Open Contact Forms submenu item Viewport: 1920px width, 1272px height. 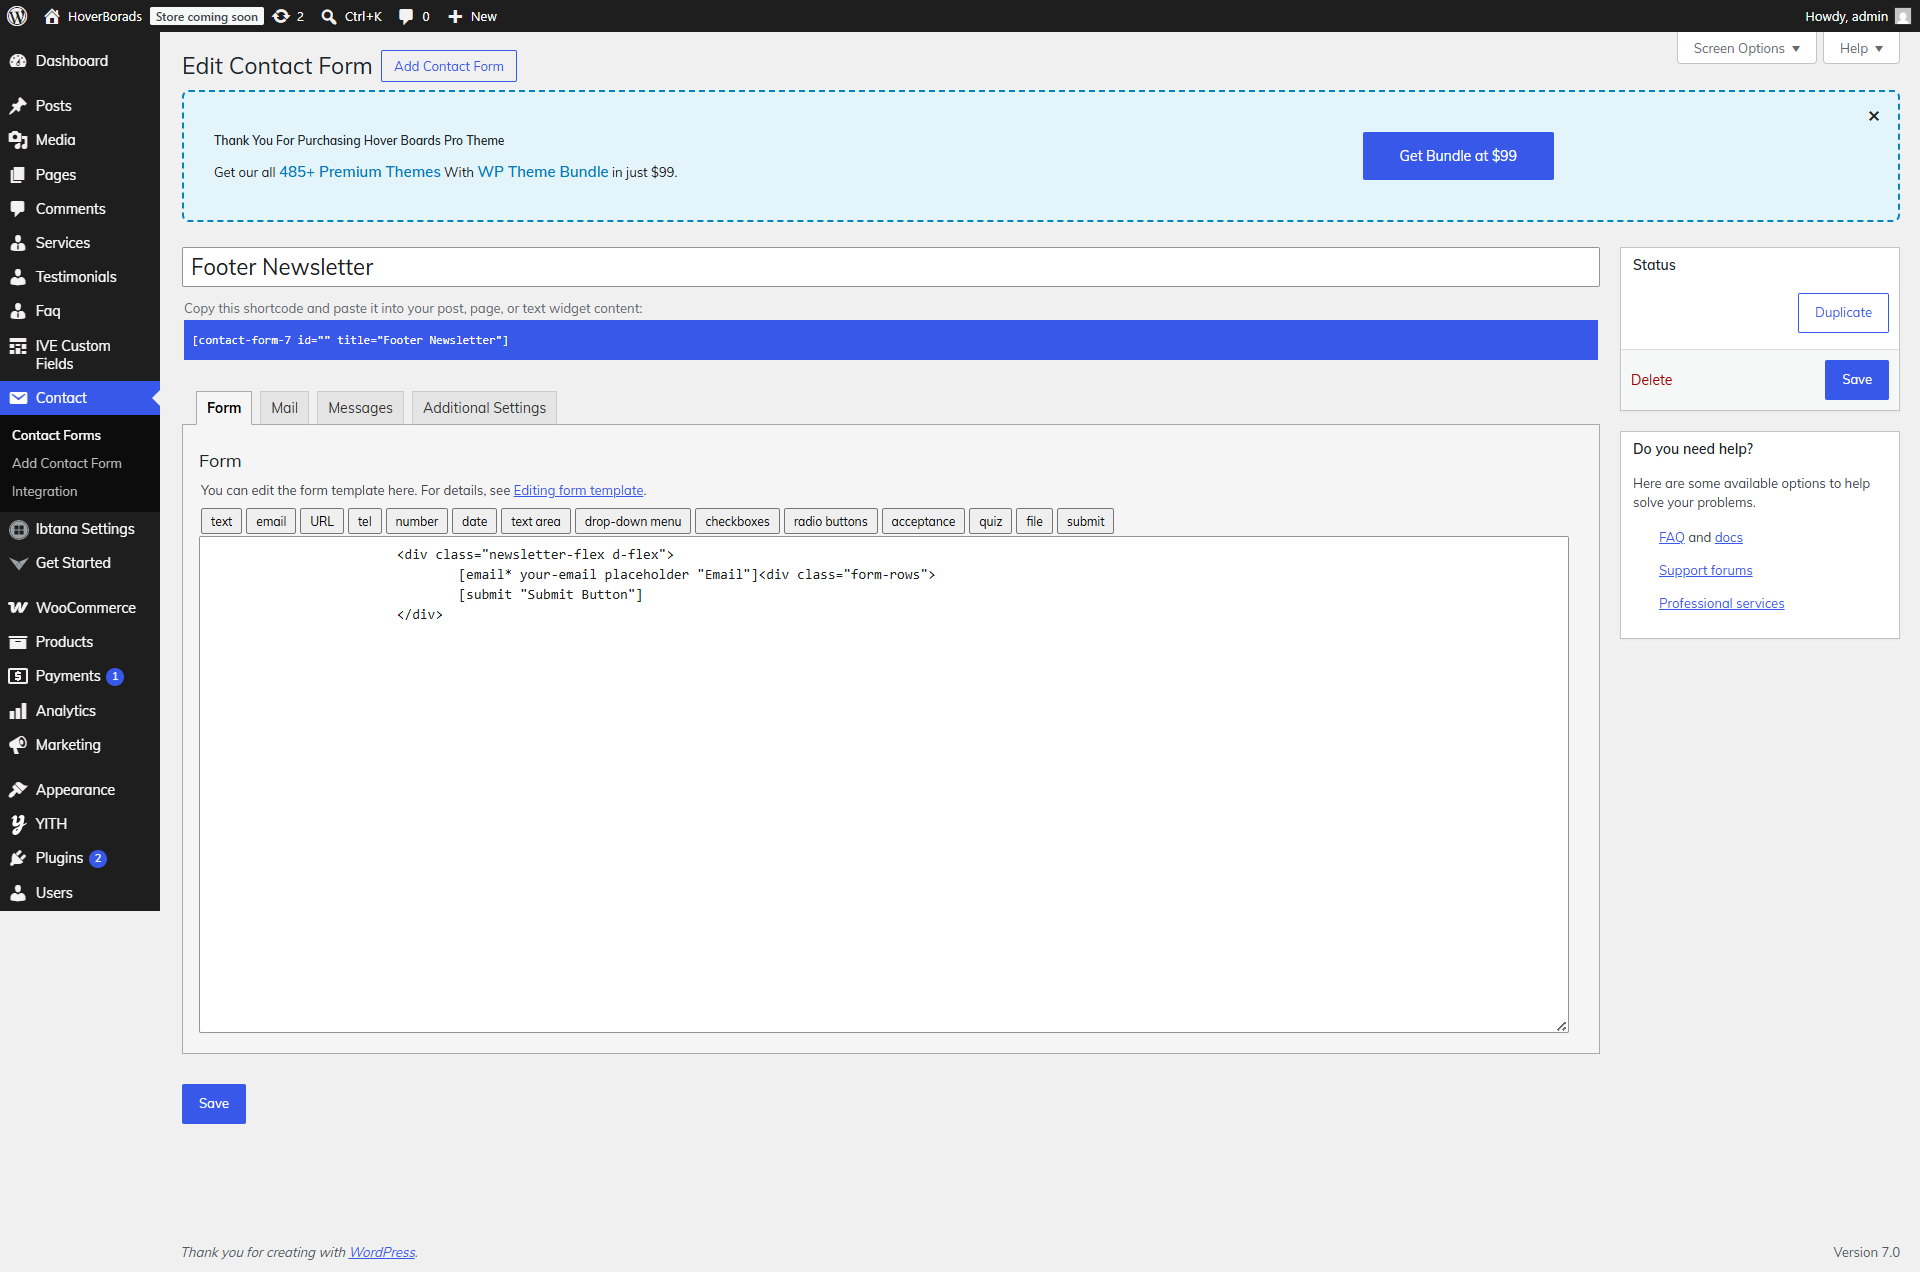click(x=56, y=435)
